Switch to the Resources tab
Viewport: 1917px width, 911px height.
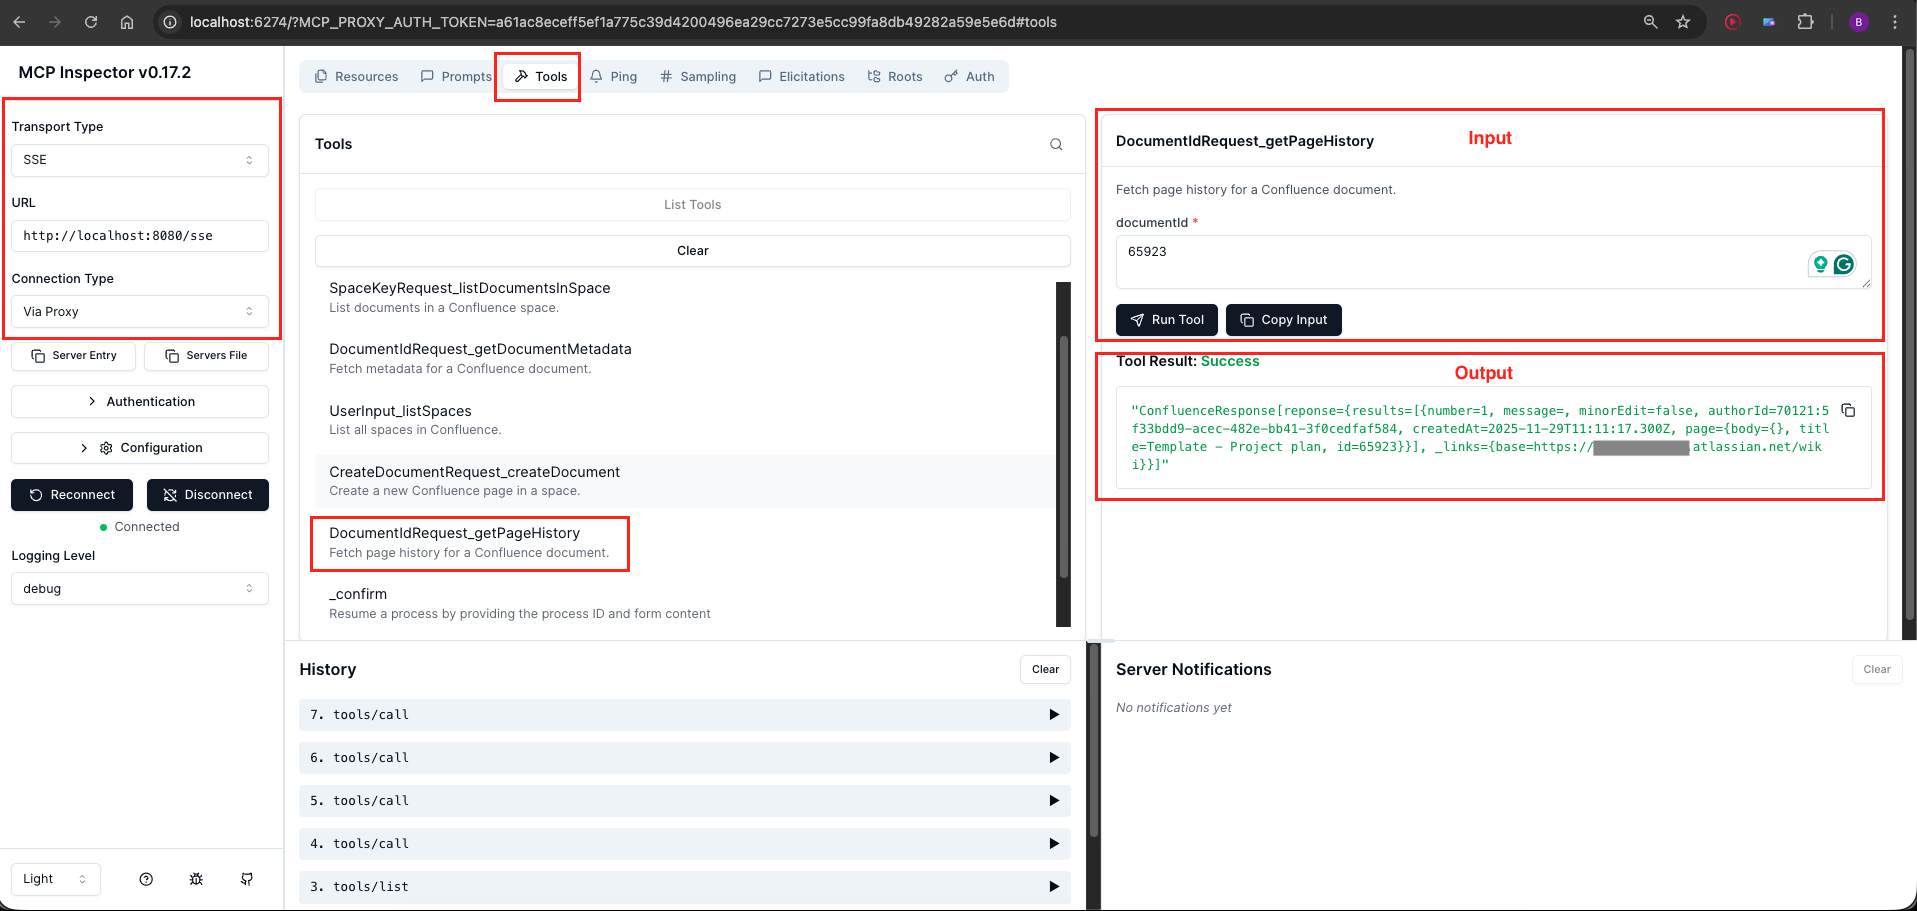point(356,76)
